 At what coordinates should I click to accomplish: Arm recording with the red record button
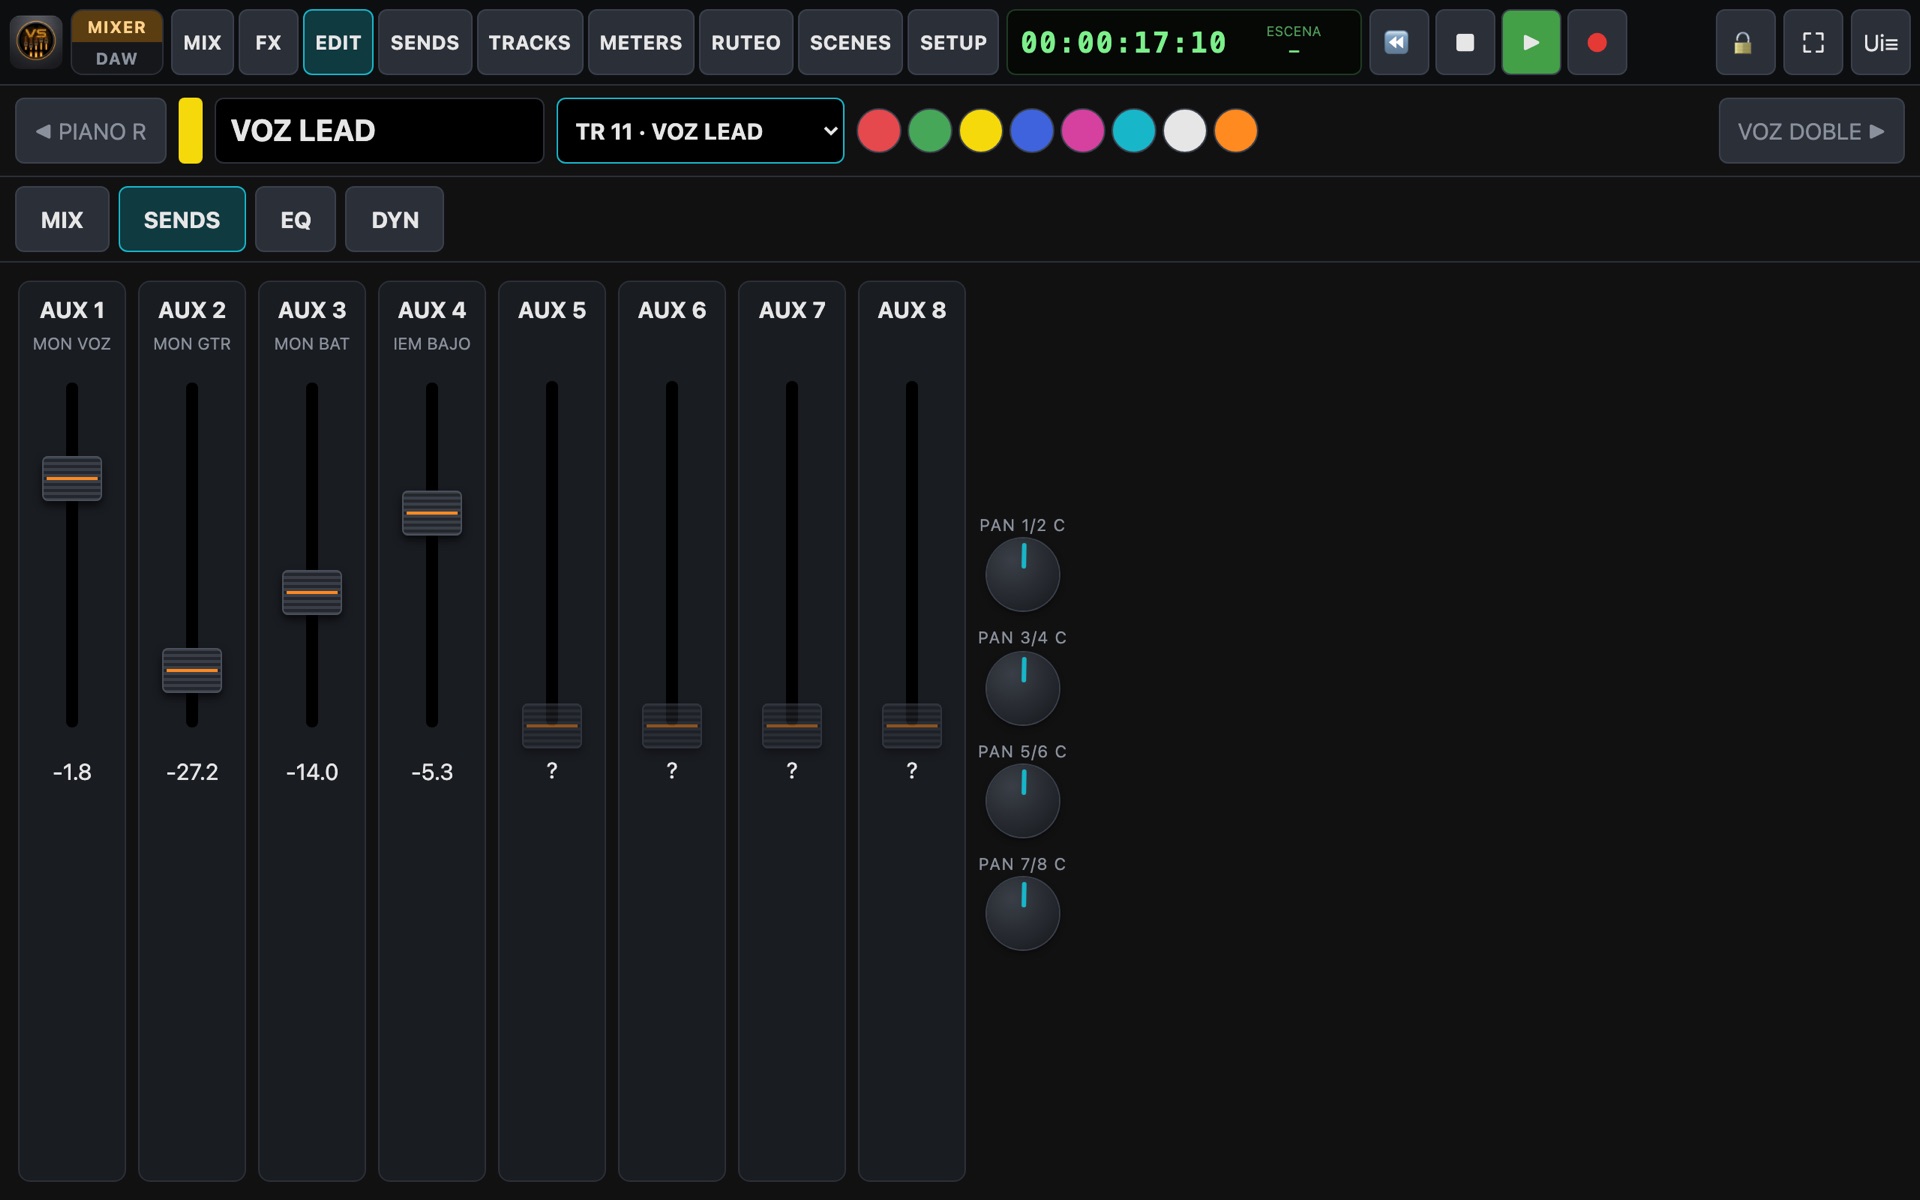1596,42
